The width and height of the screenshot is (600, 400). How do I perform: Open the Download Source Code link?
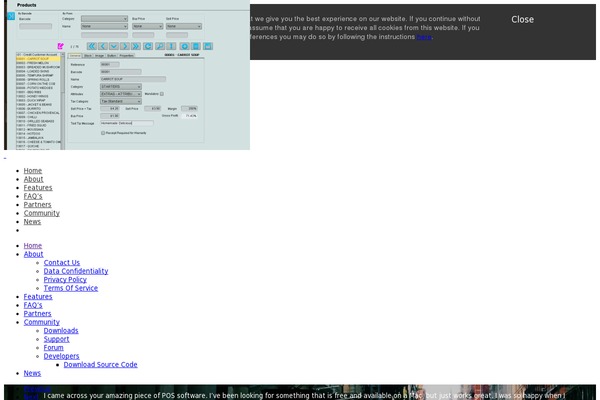coord(100,364)
